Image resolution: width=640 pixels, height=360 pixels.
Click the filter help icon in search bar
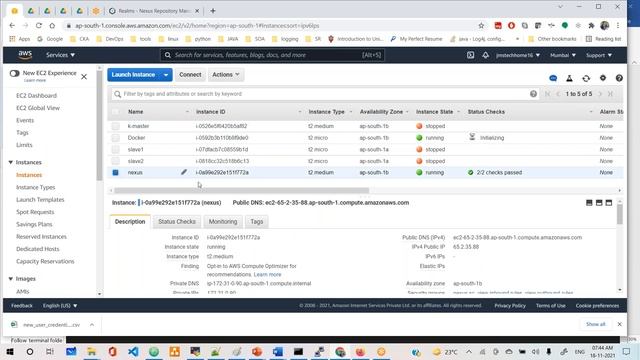coord(533,94)
